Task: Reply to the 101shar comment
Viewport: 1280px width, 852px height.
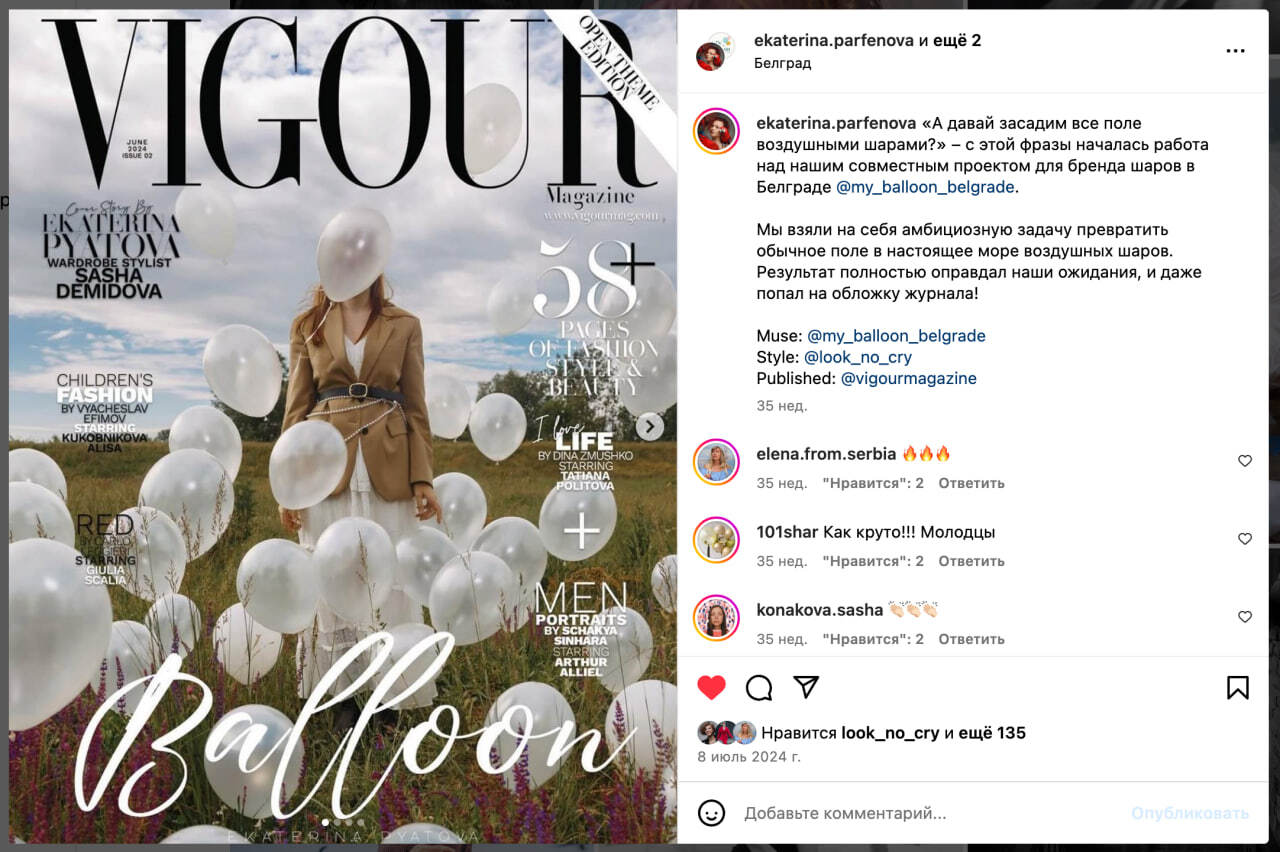Action: pos(971,561)
